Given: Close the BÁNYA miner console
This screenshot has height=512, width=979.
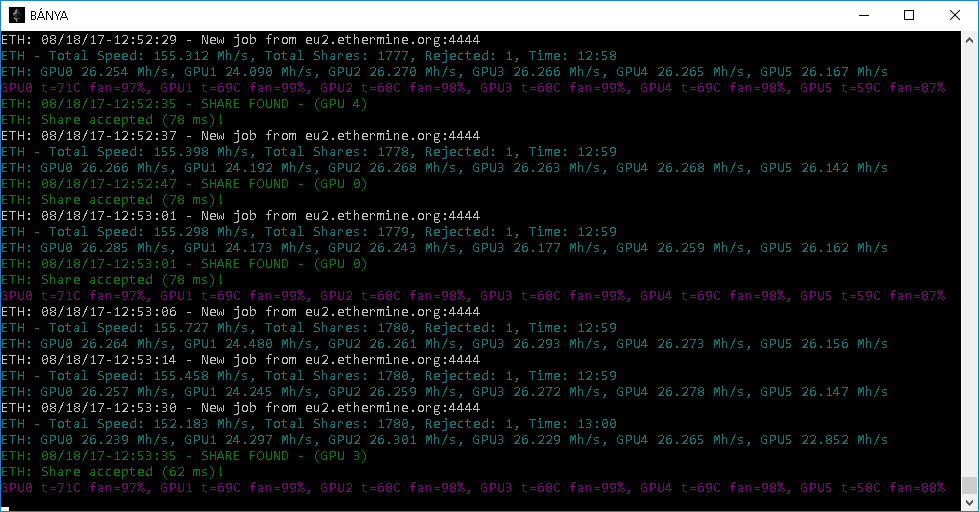Looking at the screenshot, I should click(955, 15).
